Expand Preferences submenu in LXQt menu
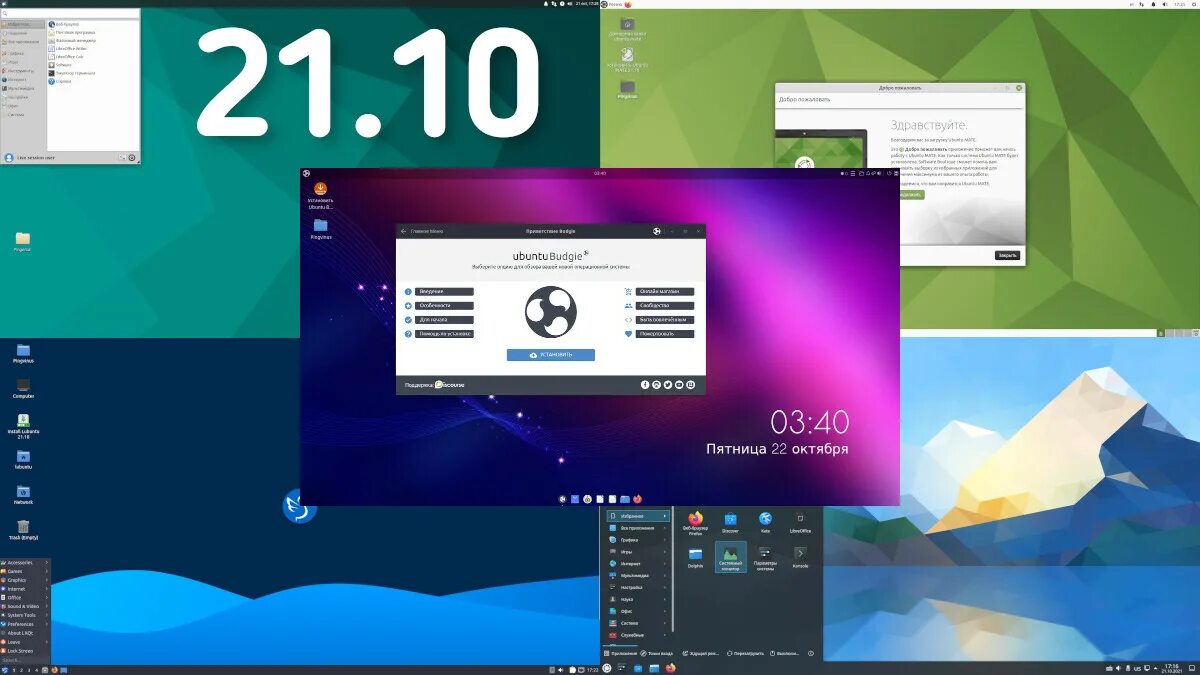Viewport: 1200px width, 675px height. (x=25, y=625)
